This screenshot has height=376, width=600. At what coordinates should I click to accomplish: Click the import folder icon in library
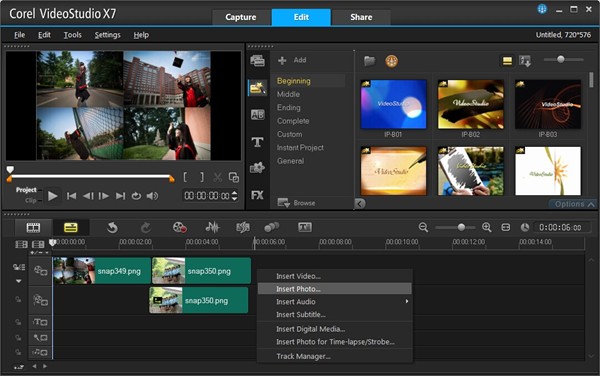coord(369,61)
